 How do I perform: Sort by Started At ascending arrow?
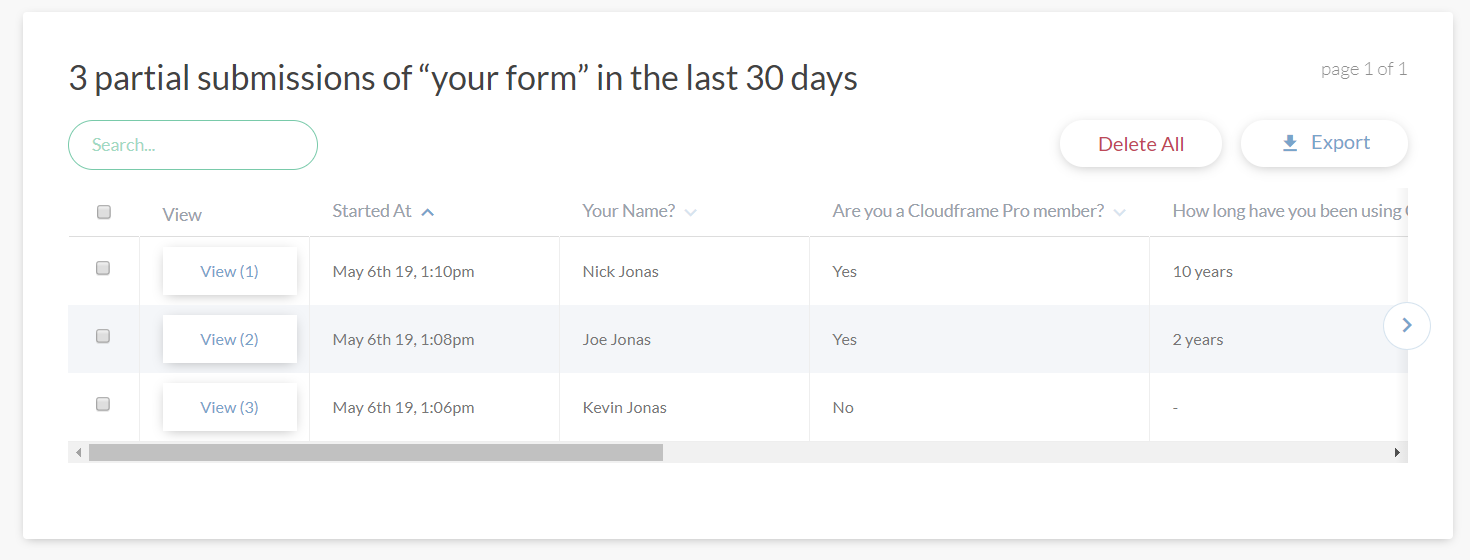[427, 212]
